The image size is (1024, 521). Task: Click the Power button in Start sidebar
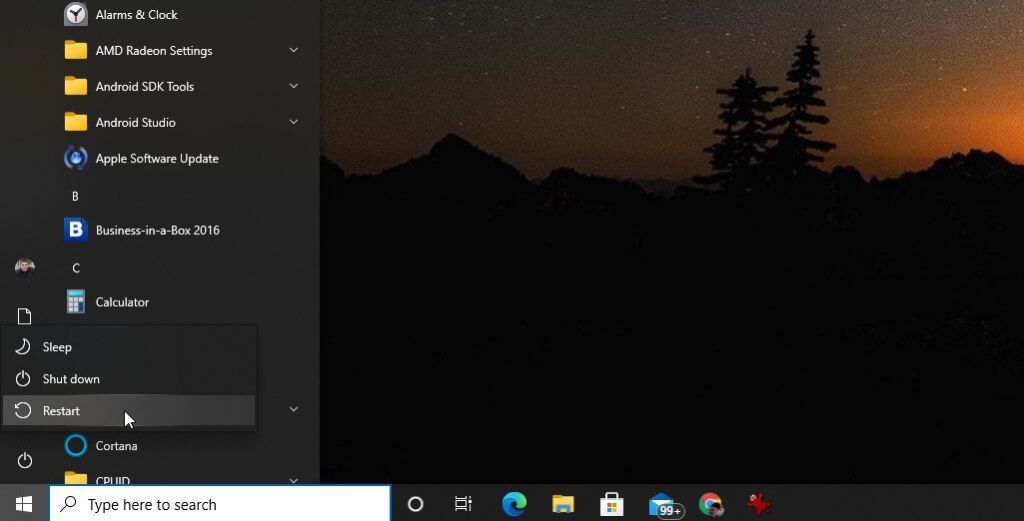click(24, 460)
